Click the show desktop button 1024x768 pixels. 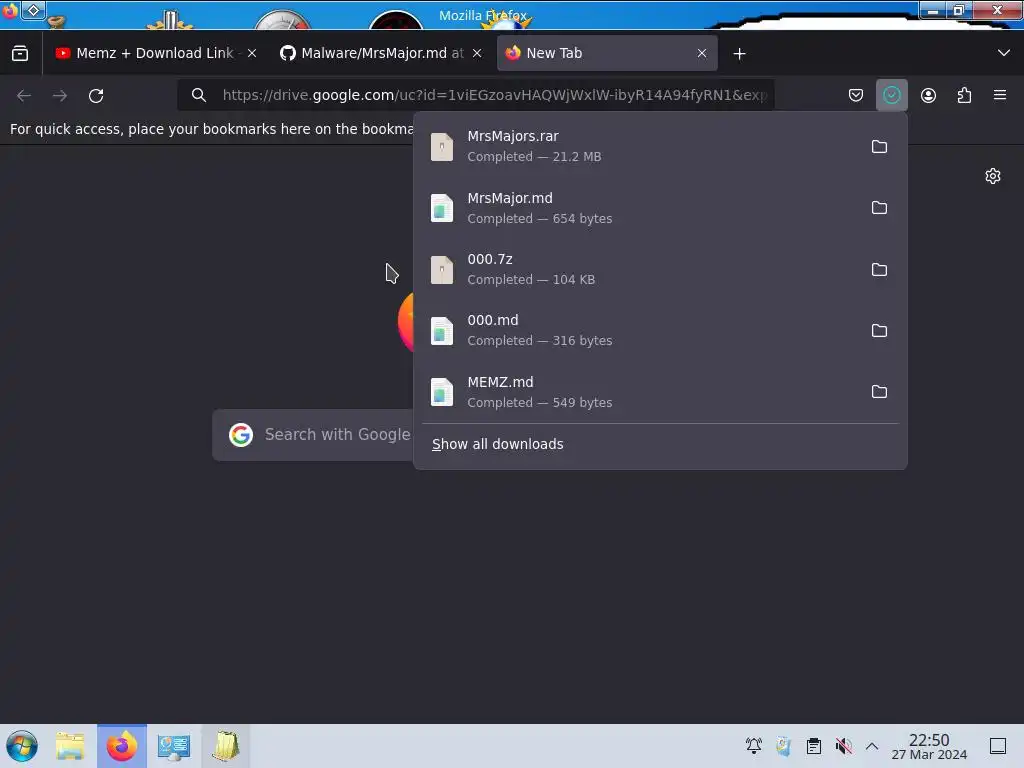[x=998, y=746]
